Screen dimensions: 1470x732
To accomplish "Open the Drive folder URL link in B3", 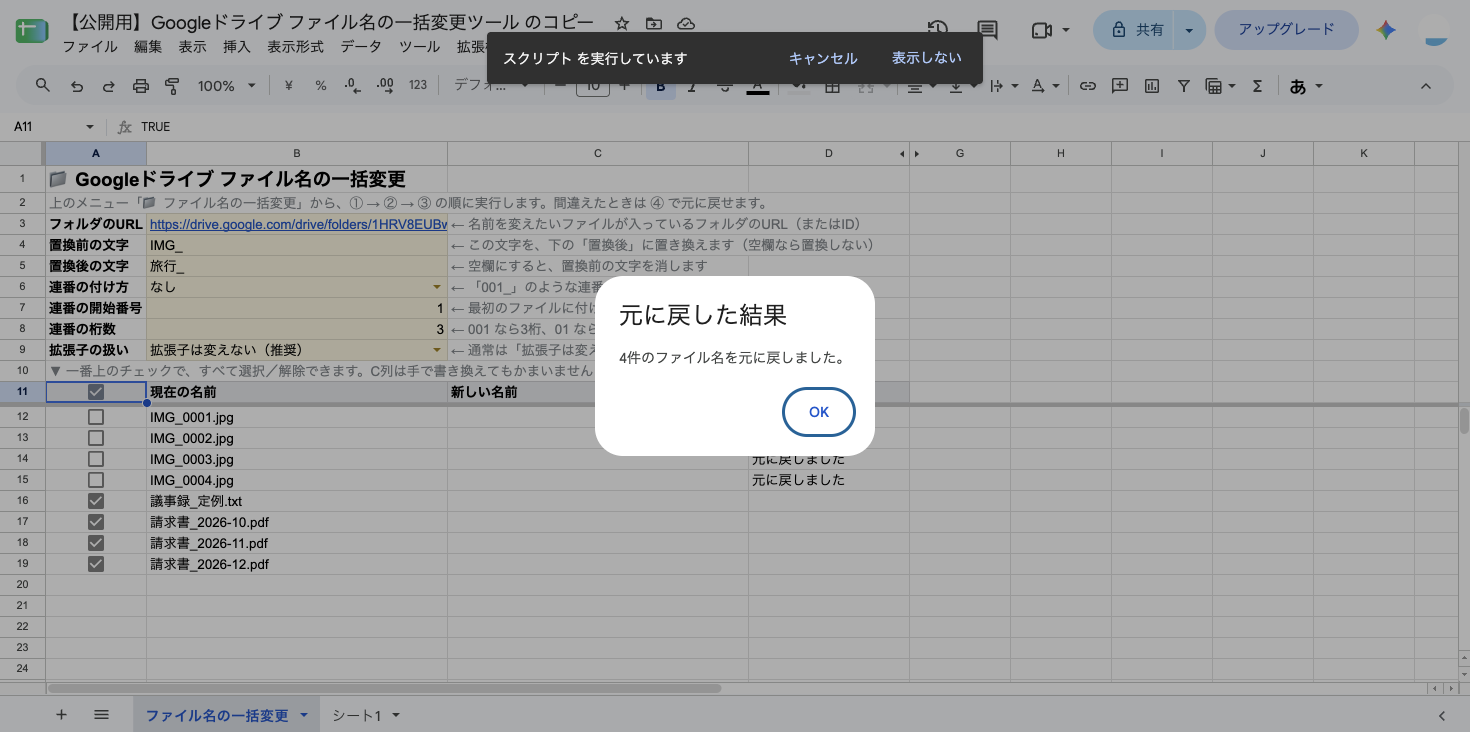I will [298, 224].
